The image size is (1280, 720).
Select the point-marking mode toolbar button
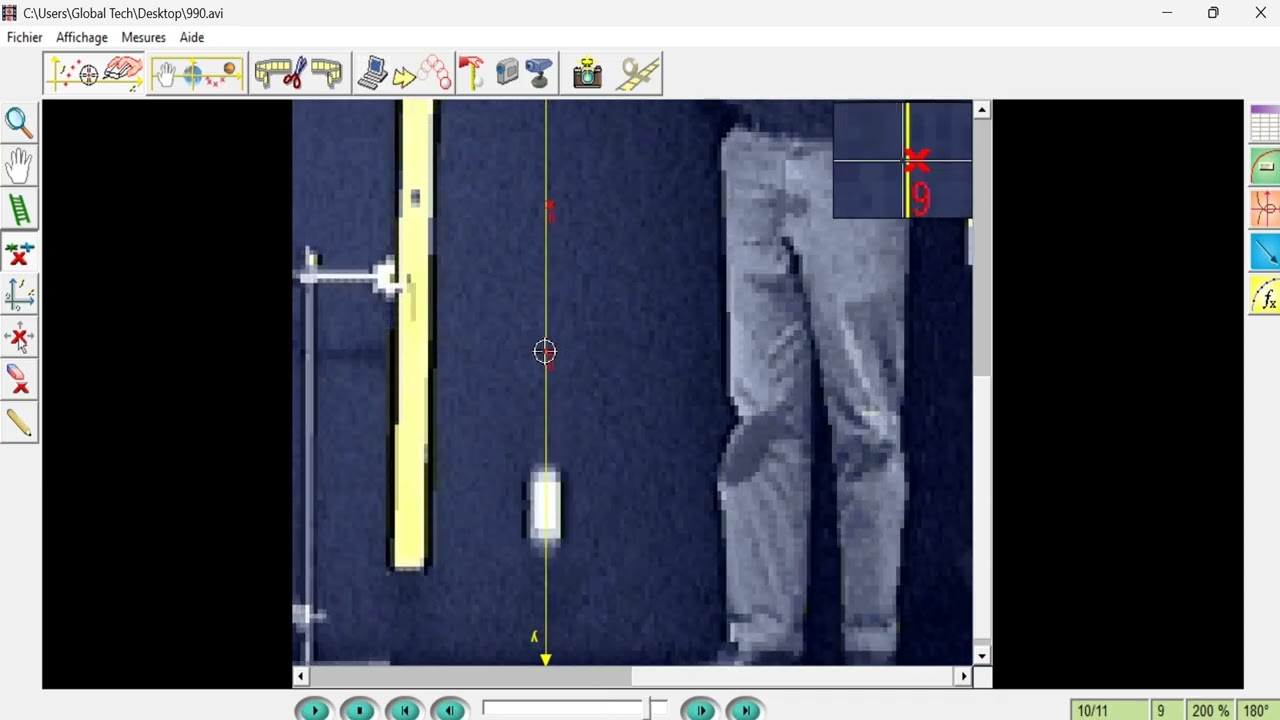pyautogui.click(x=95, y=74)
